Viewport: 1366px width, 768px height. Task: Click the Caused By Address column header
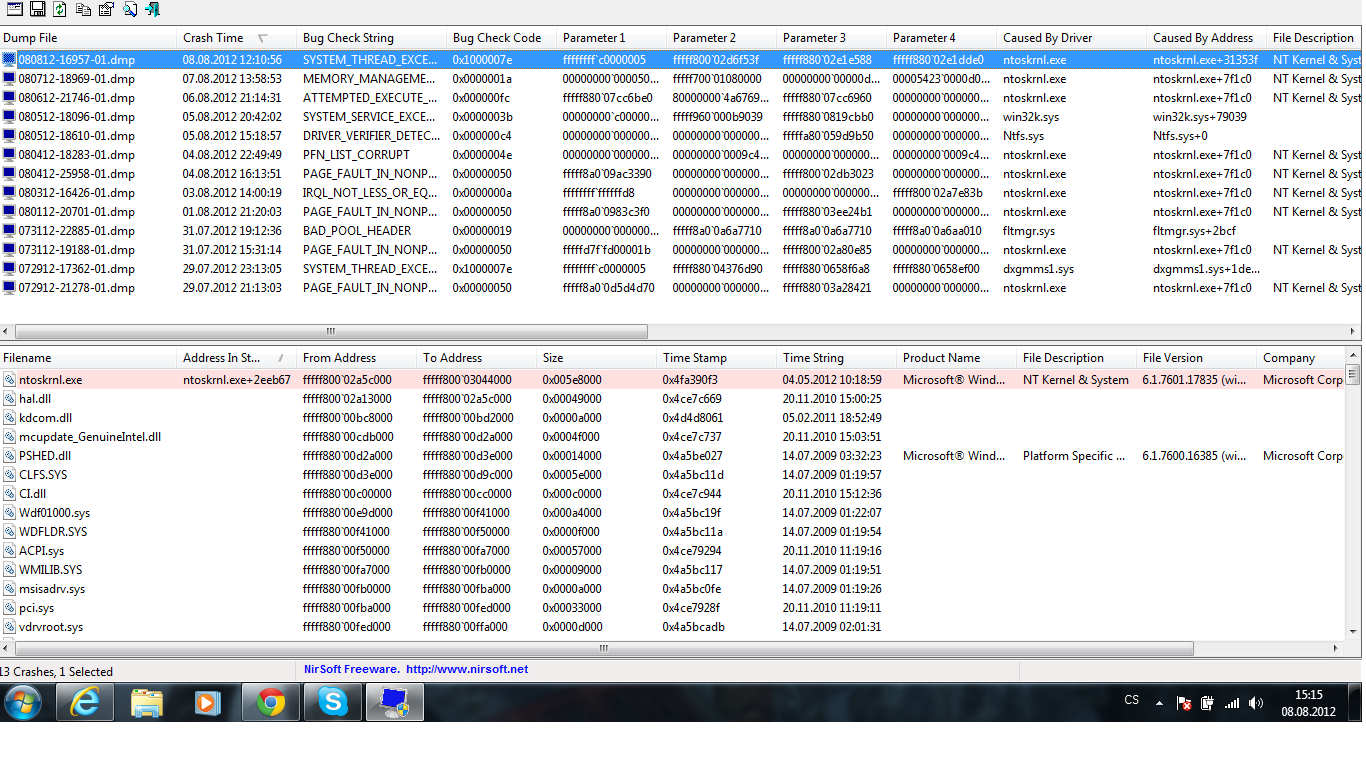(x=1207, y=38)
